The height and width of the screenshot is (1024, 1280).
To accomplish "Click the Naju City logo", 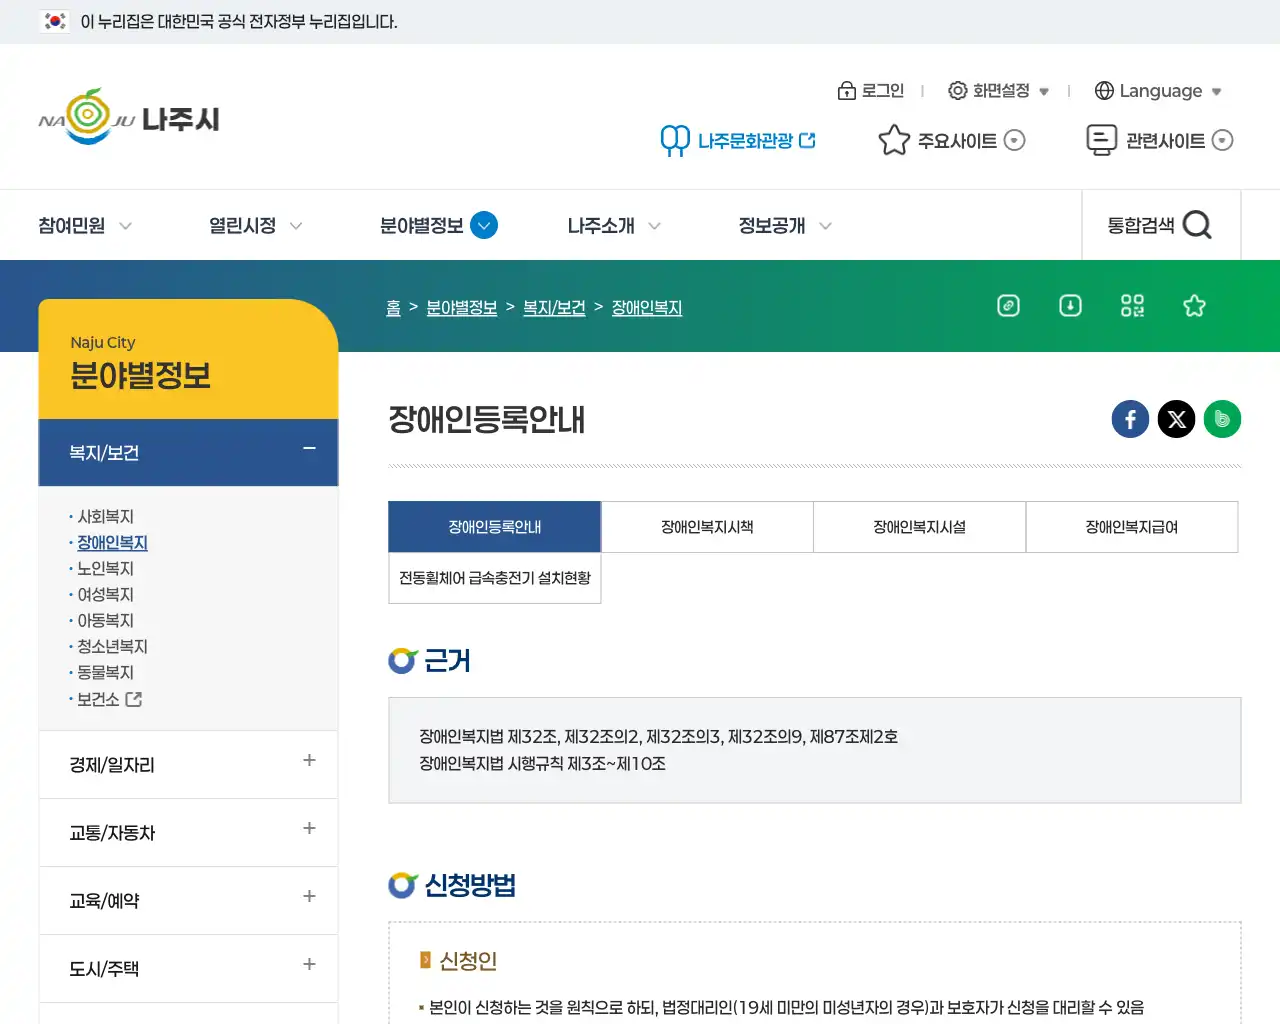I will 128,117.
